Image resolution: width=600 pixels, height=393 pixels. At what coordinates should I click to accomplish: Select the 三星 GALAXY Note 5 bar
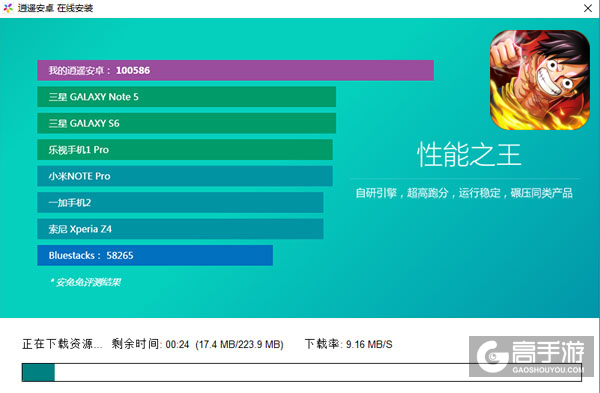186,97
